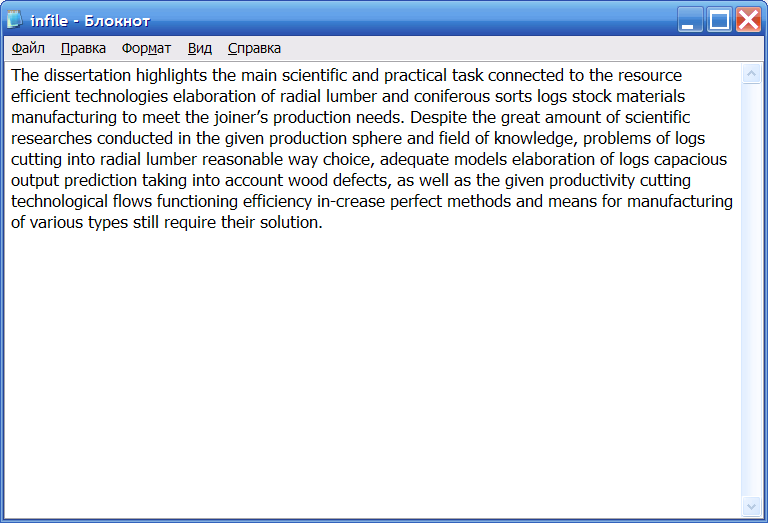Click the window title 'infile - Блокнот'
This screenshot has width=768, height=523.
pyautogui.click(x=90, y=21)
